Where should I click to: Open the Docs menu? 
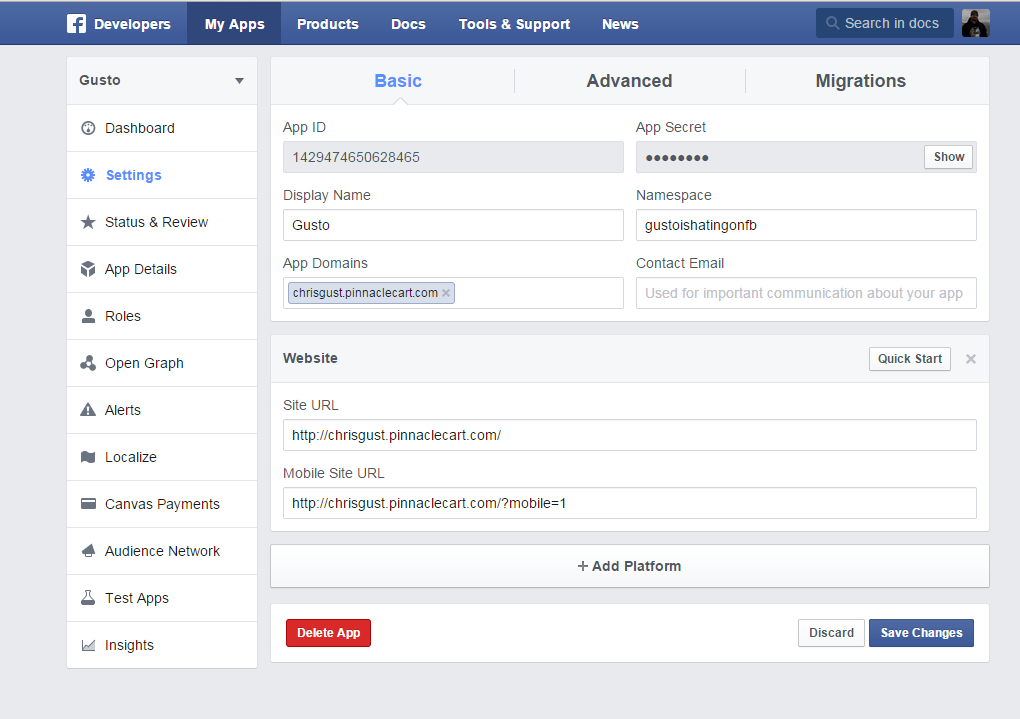click(x=408, y=24)
